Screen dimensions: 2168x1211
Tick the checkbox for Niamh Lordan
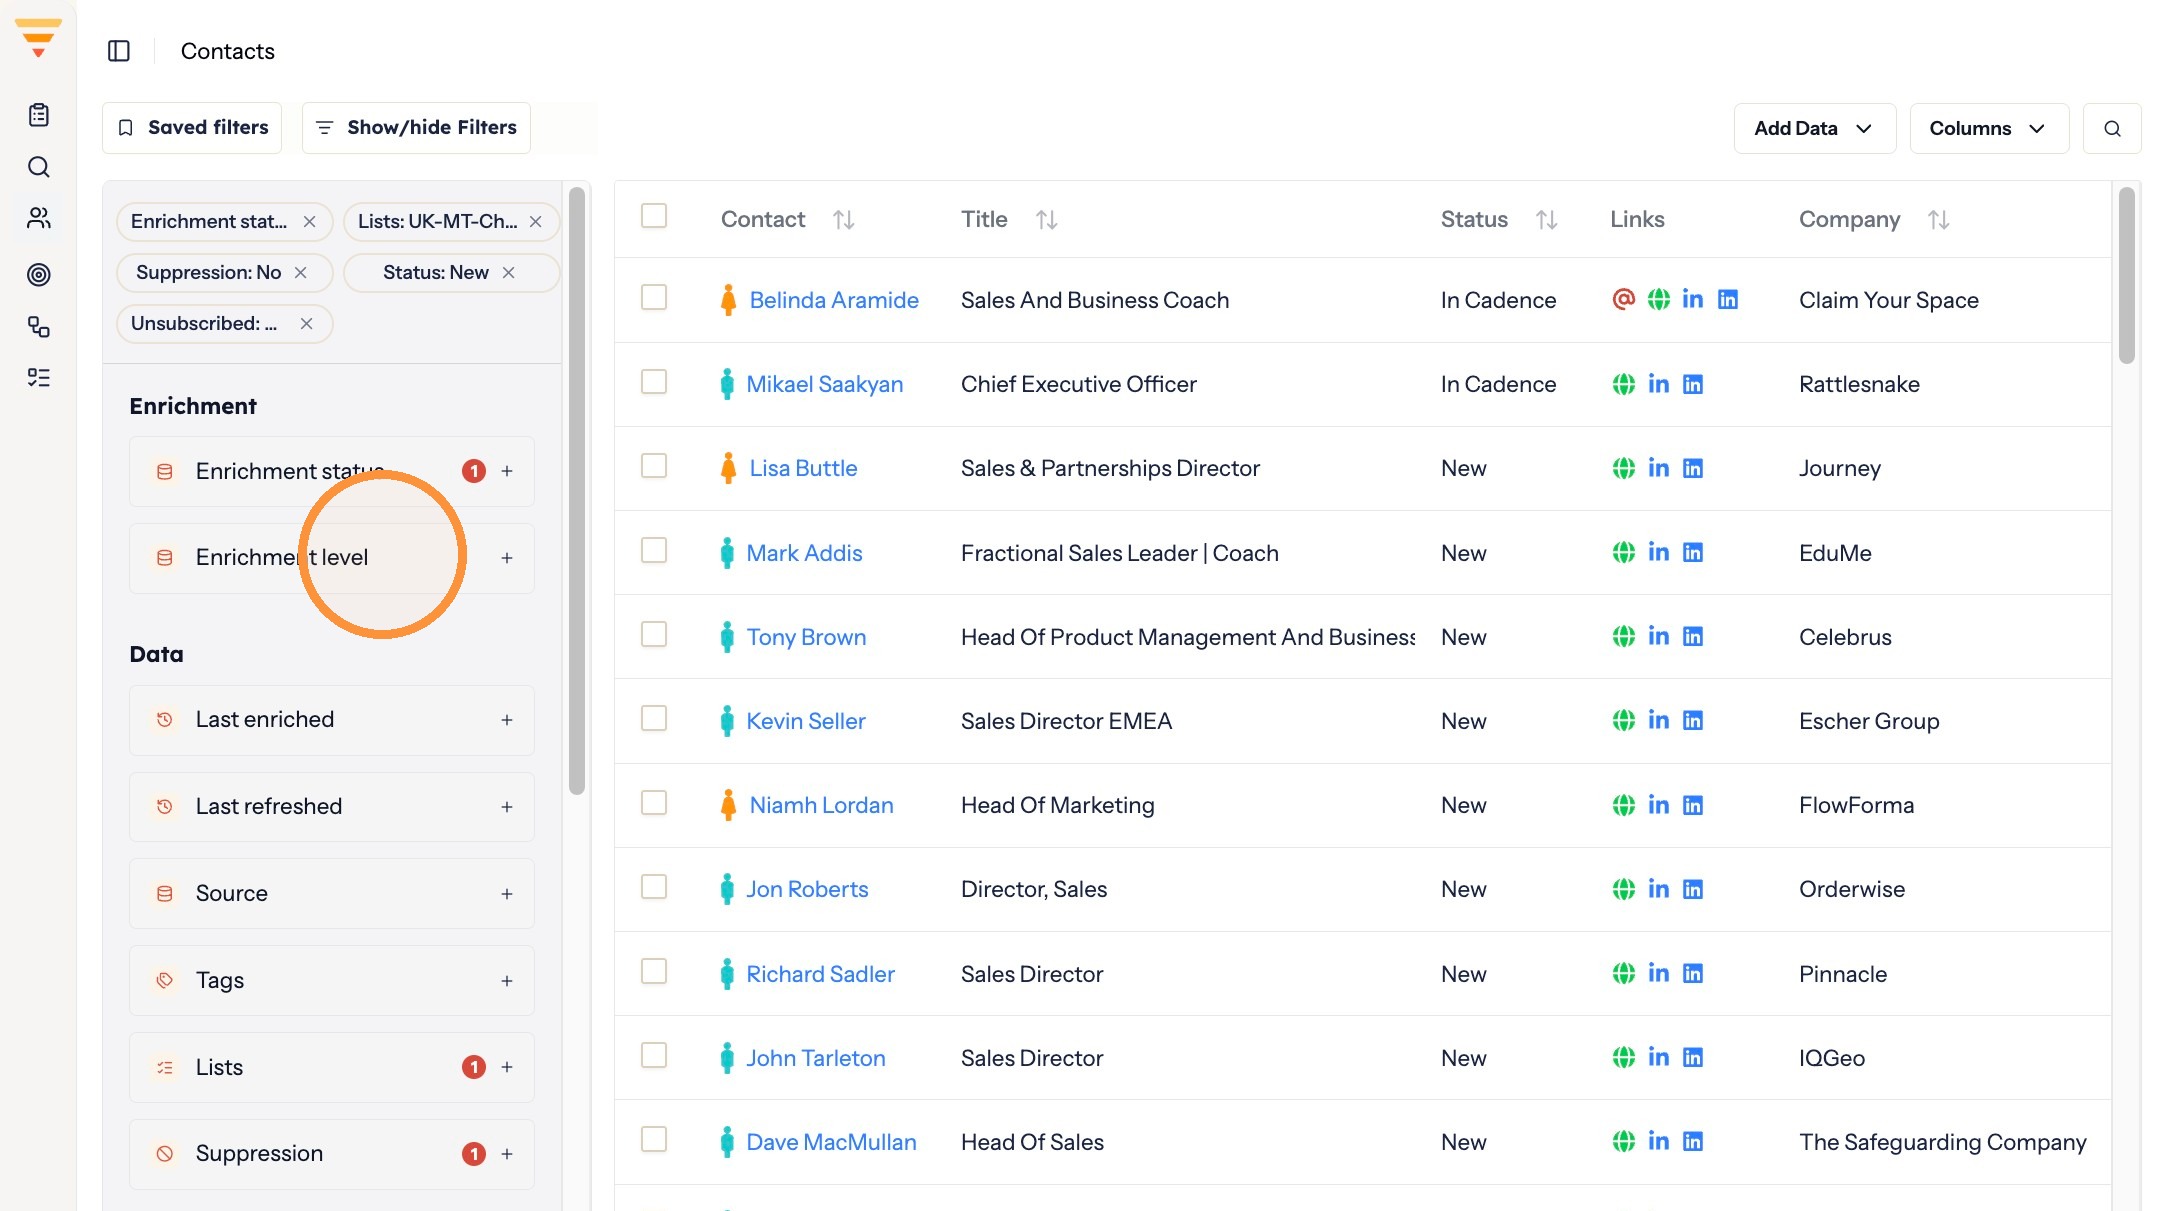click(654, 803)
